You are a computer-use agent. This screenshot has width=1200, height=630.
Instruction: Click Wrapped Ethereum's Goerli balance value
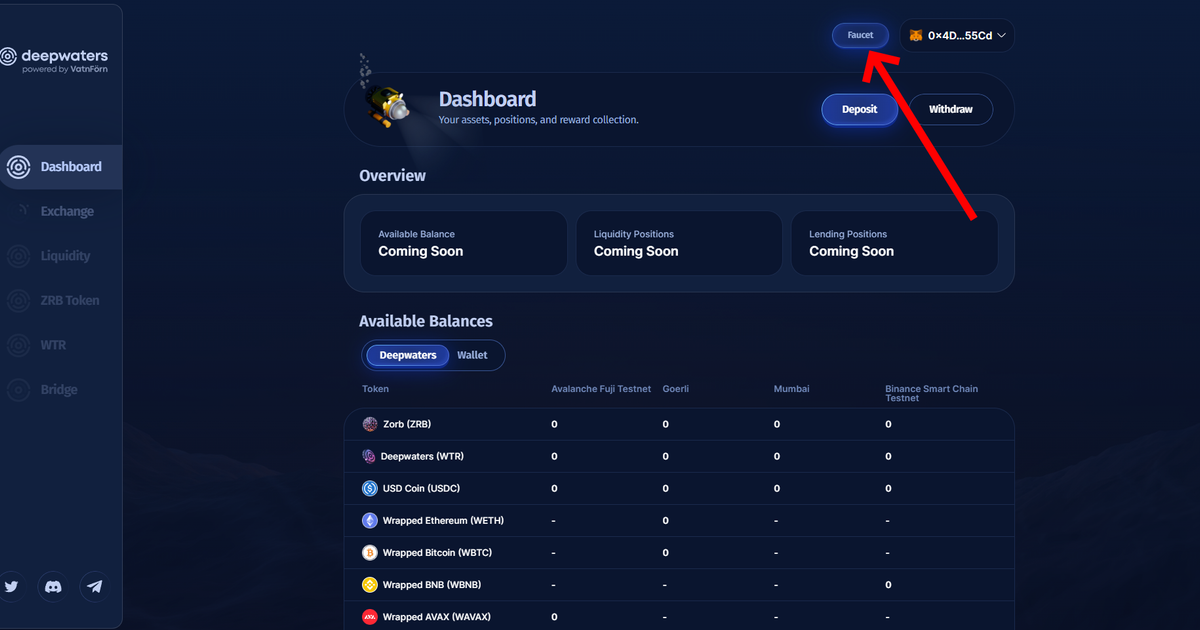coord(666,521)
